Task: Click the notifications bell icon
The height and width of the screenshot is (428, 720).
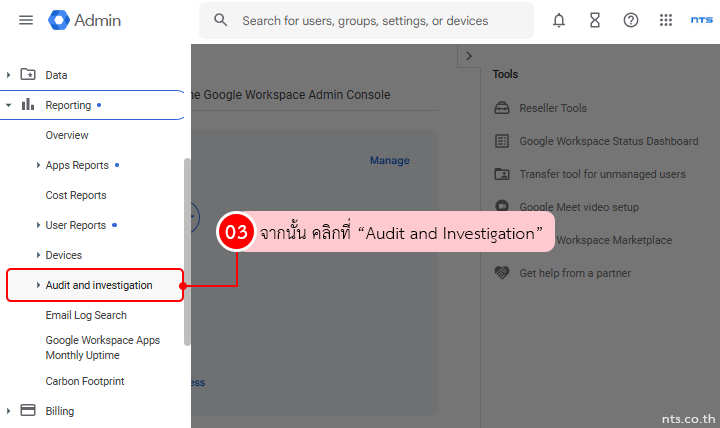Action: point(559,20)
